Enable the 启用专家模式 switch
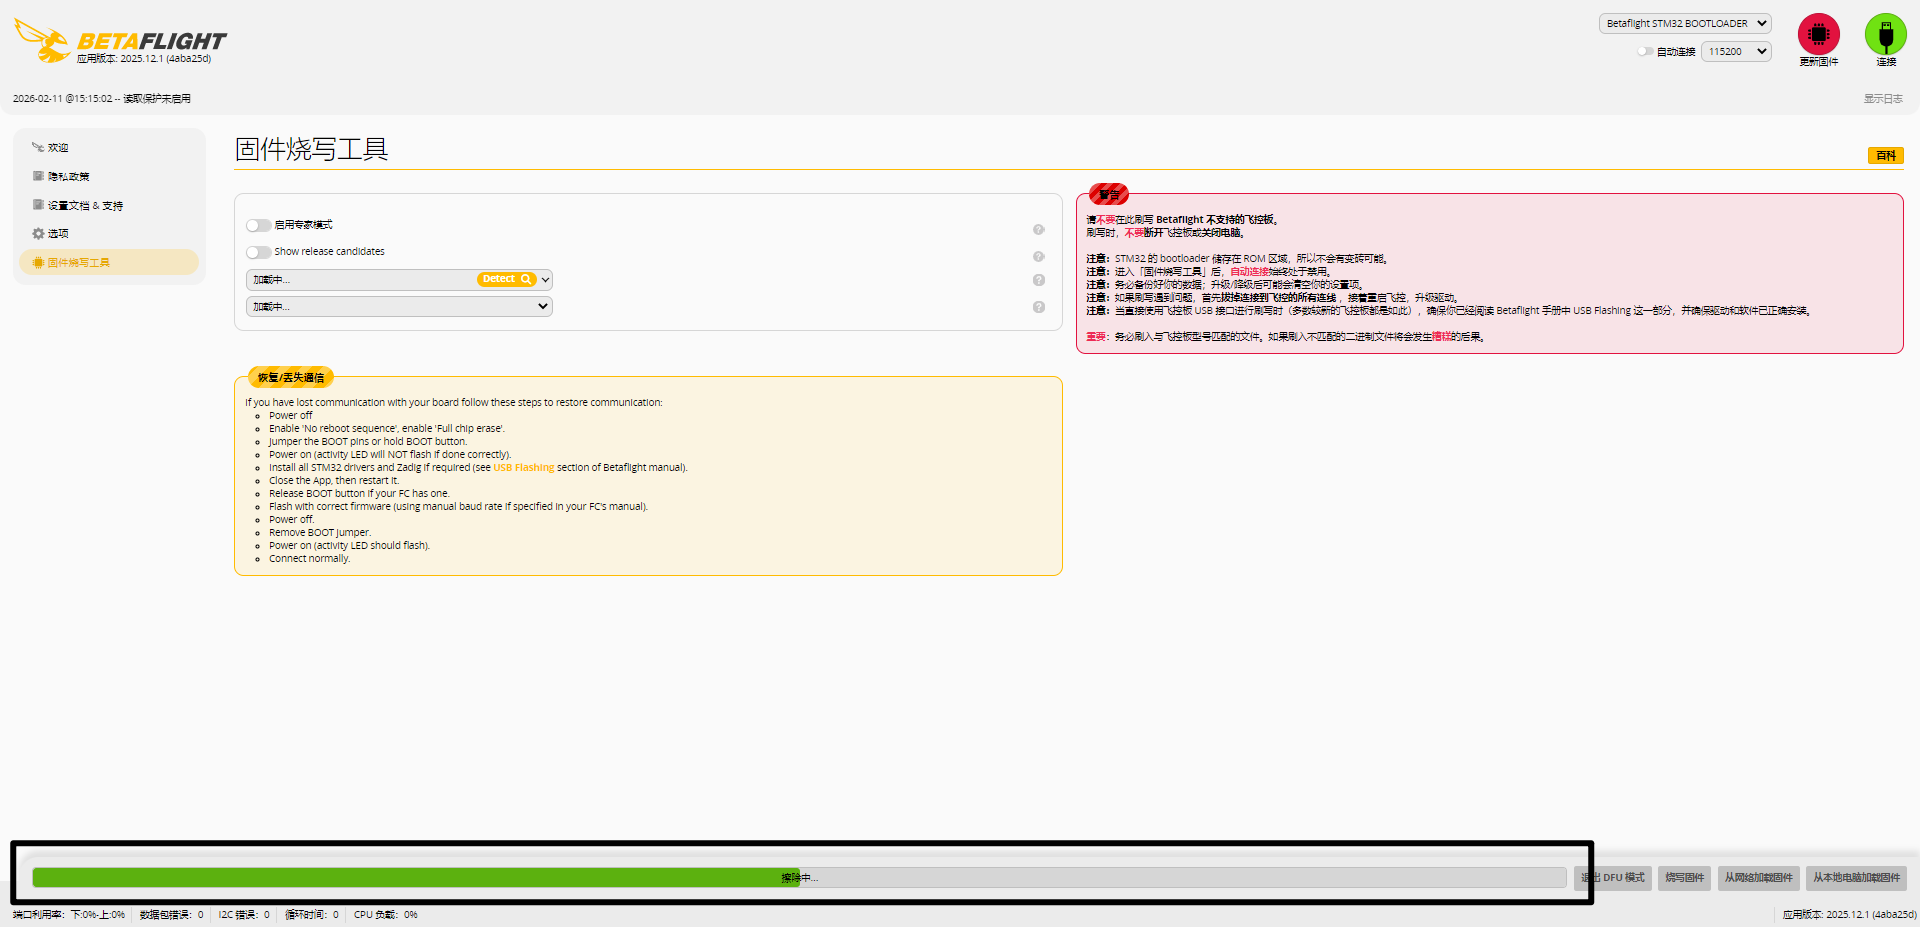Viewport: 1920px width, 927px height. click(258, 226)
